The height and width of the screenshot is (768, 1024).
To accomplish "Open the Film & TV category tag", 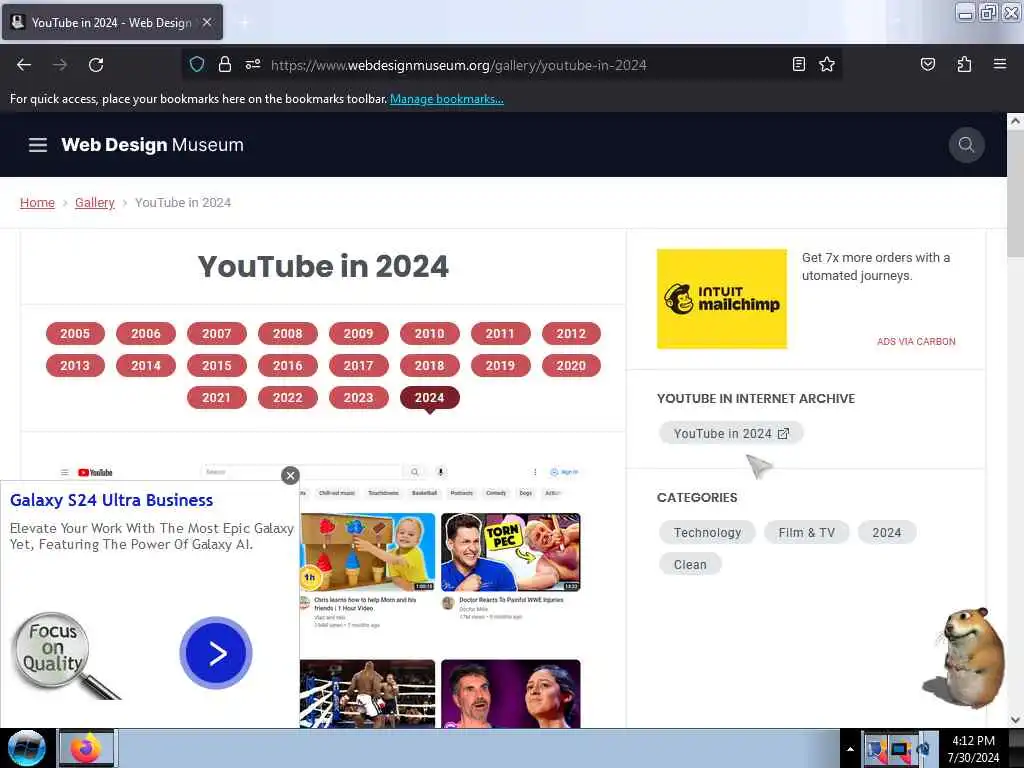I will point(807,533).
